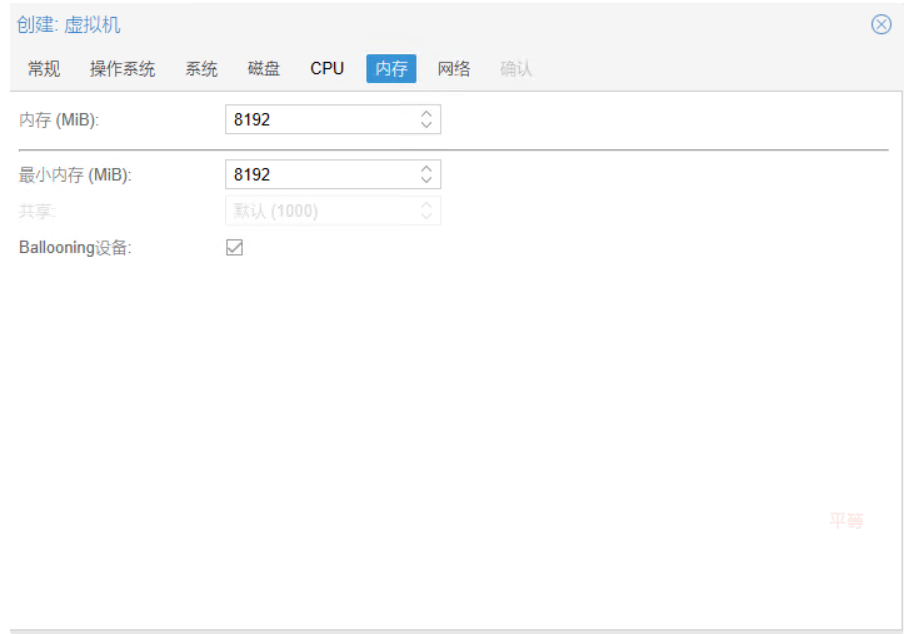Viewport: 915px width, 634px height.
Task: Click the 最小内存 (MiB) label
Action: click(75, 175)
